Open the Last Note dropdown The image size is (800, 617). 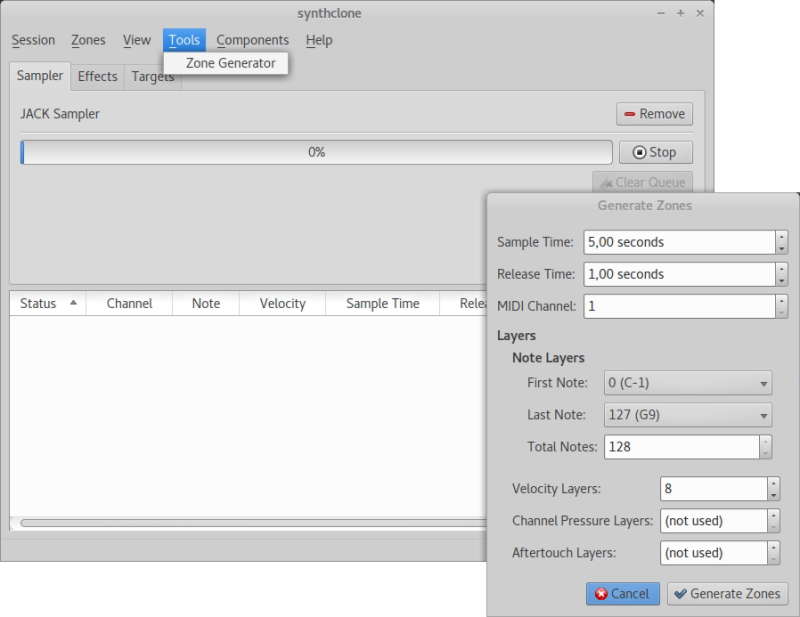tap(688, 415)
